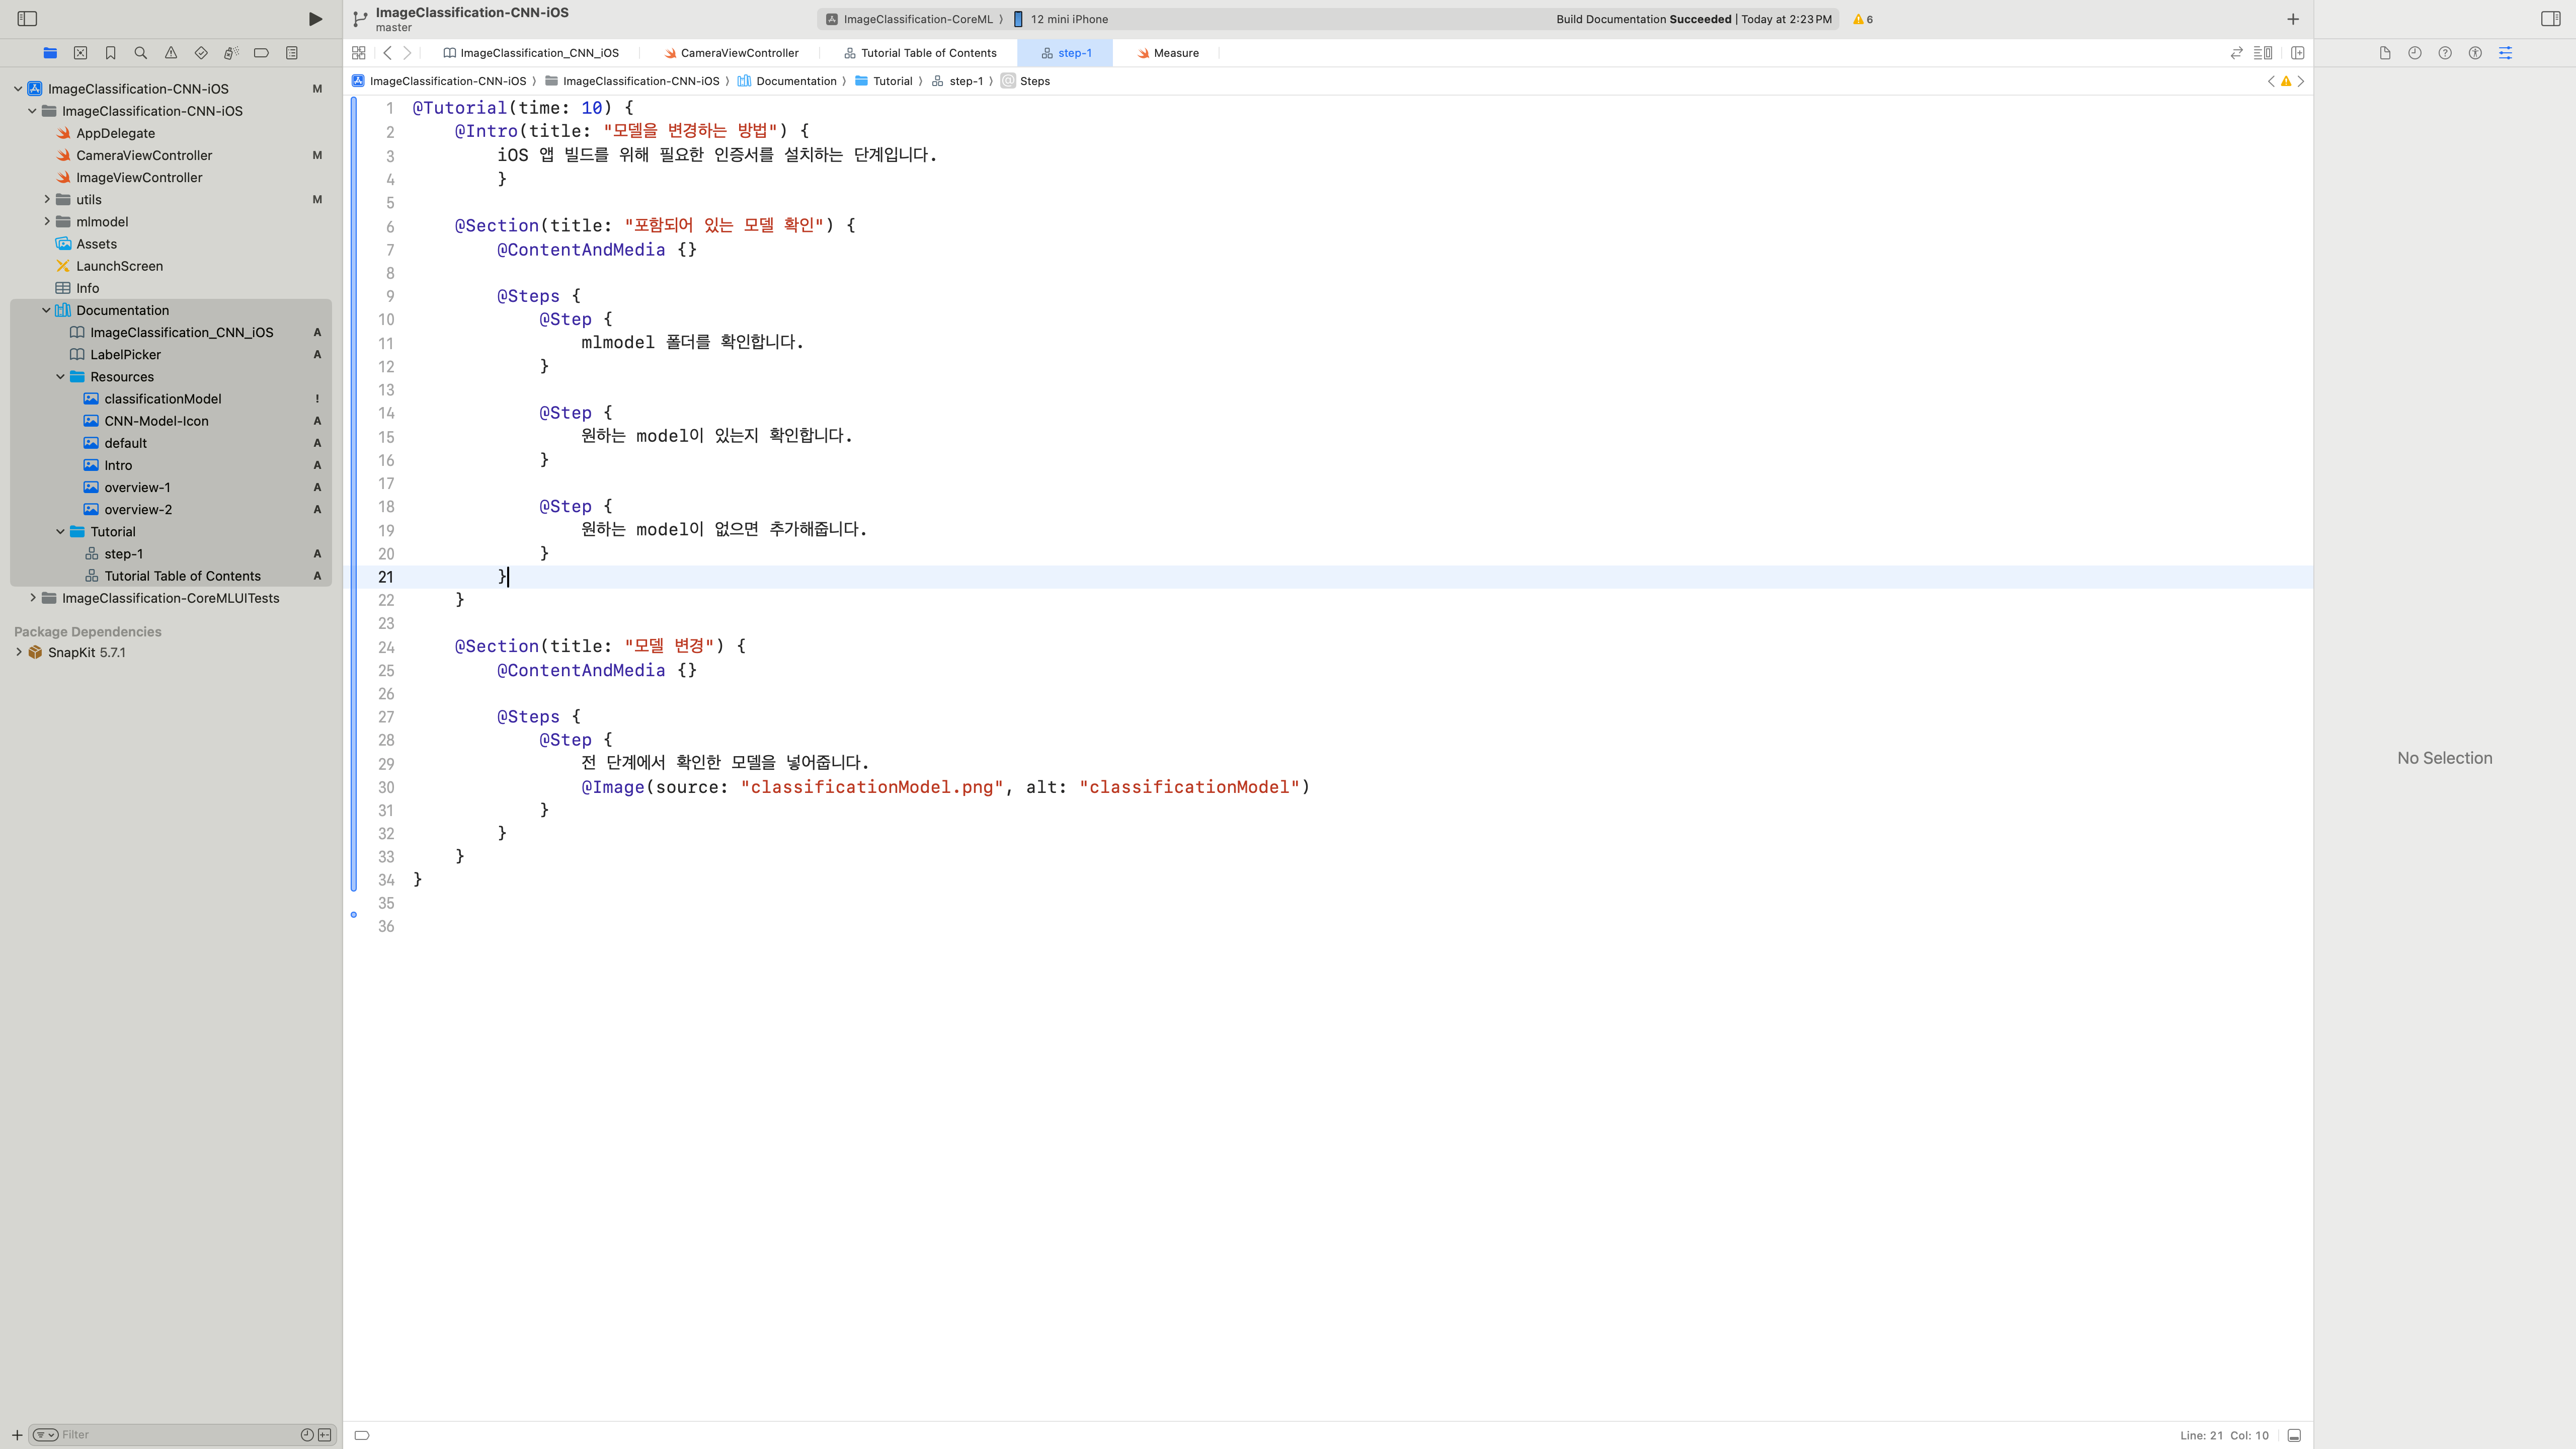The width and height of the screenshot is (2576, 1449).
Task: Open the Debug navigator
Action: pyautogui.click(x=231, y=53)
